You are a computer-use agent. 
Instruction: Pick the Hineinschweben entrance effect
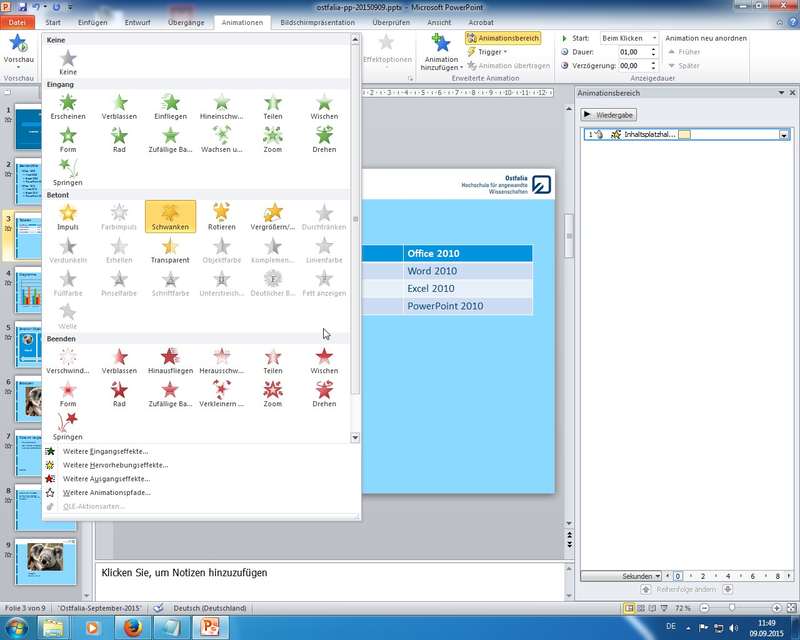pos(221,107)
